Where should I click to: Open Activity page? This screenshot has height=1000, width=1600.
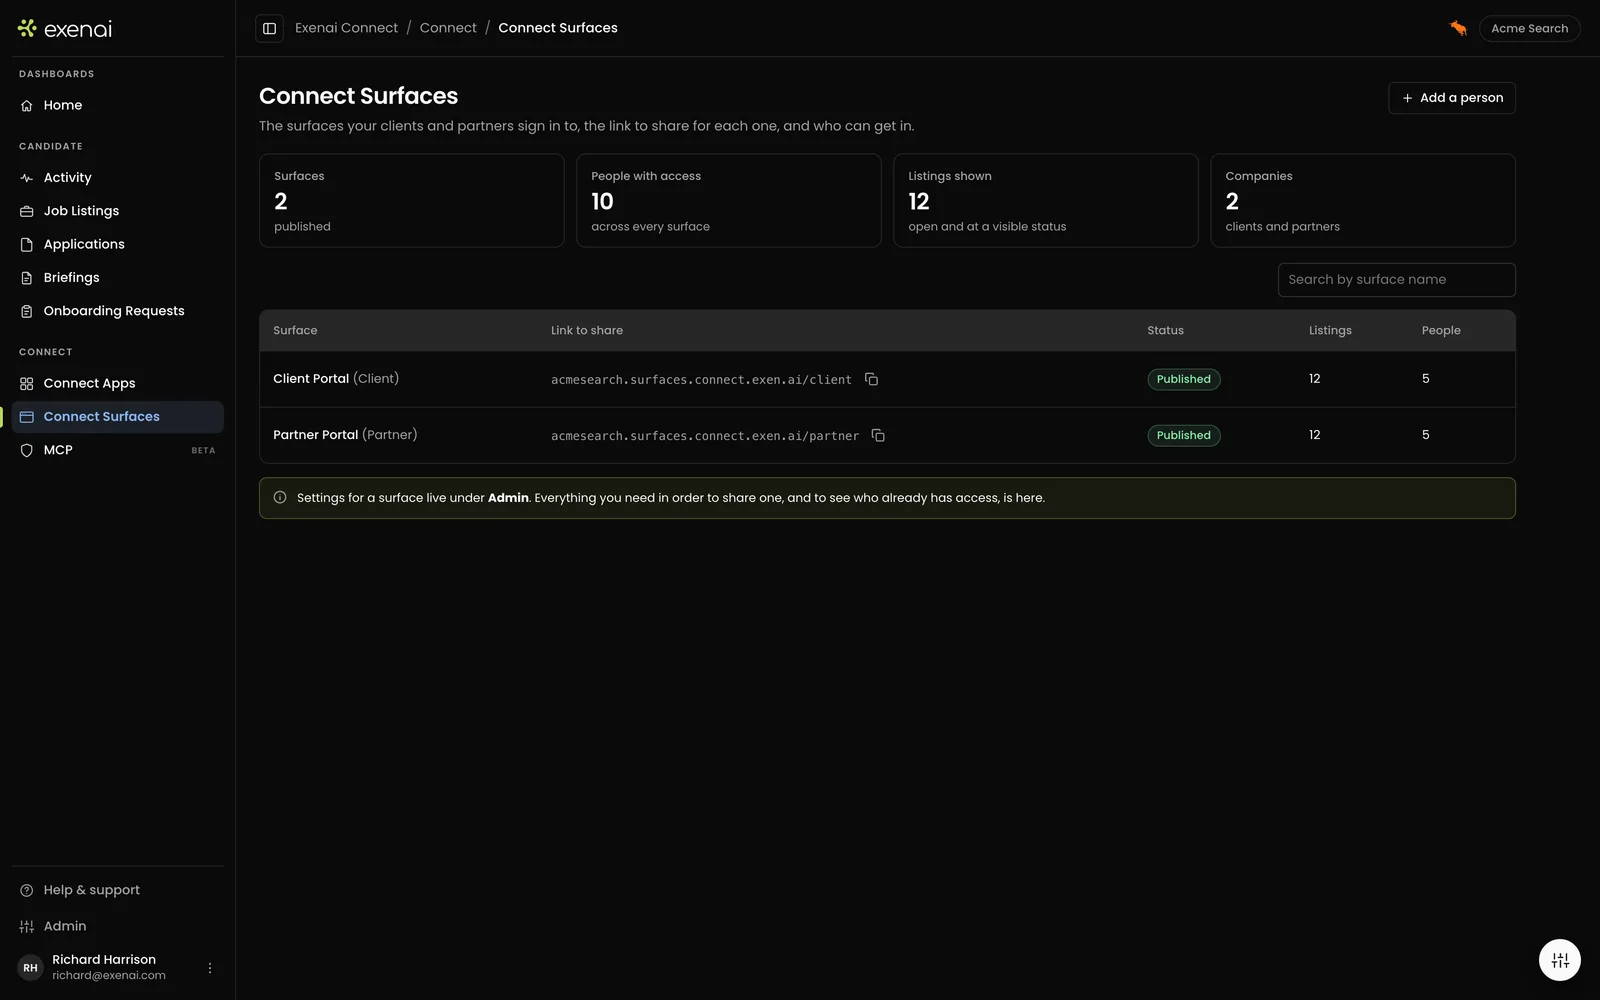118,178
